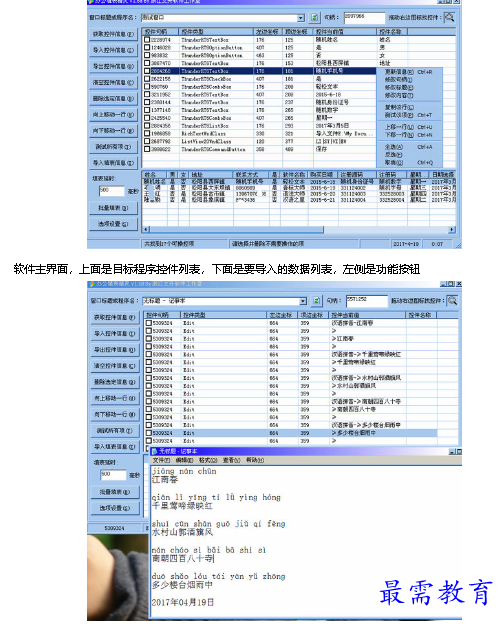Click 批量填表 button in upper window

[113, 208]
